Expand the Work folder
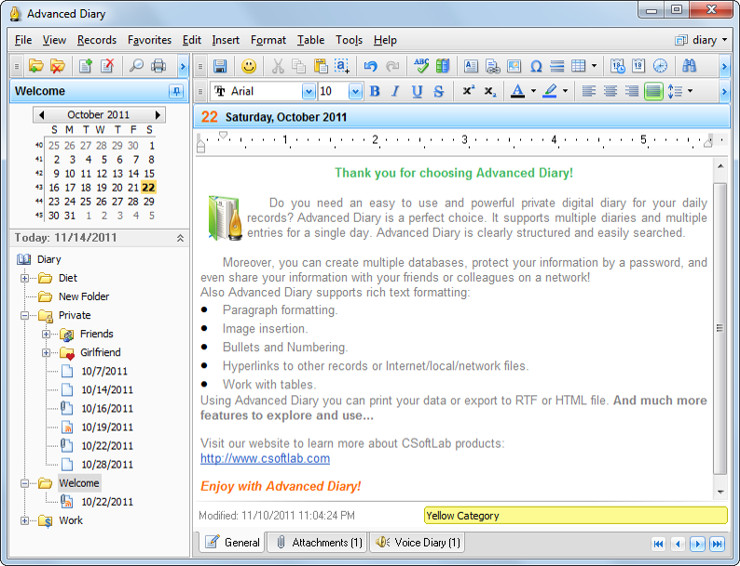 pos(25,521)
